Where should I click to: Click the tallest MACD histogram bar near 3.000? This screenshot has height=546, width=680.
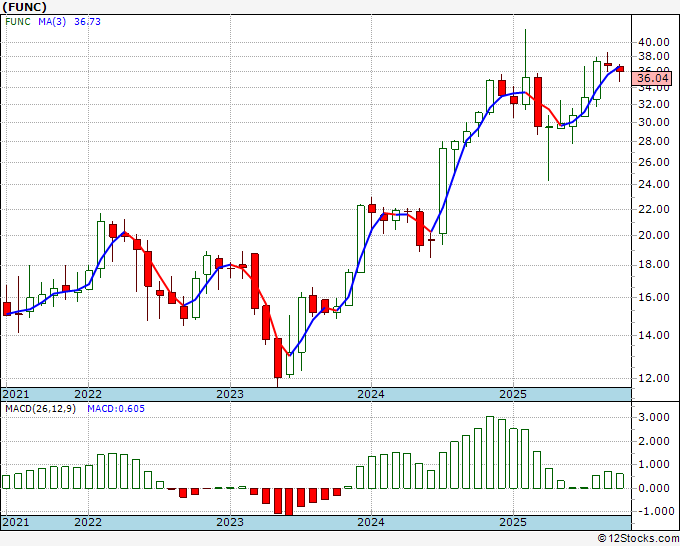490,452
